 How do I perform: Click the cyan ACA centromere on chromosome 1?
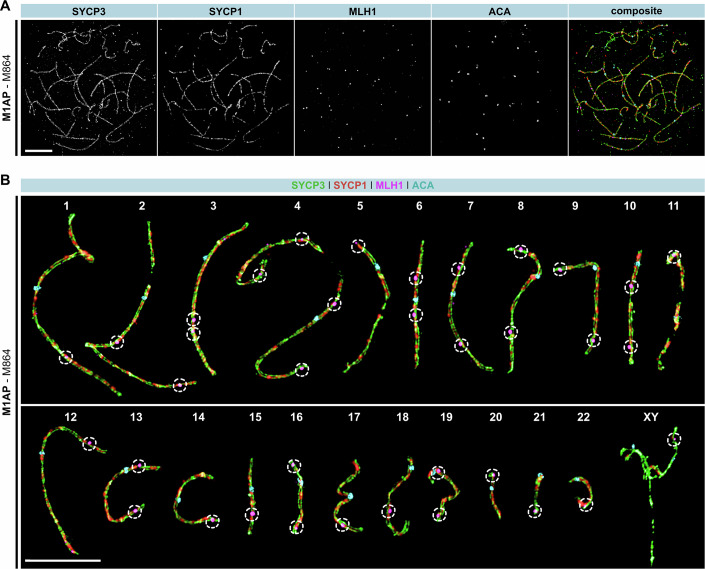coord(37,287)
